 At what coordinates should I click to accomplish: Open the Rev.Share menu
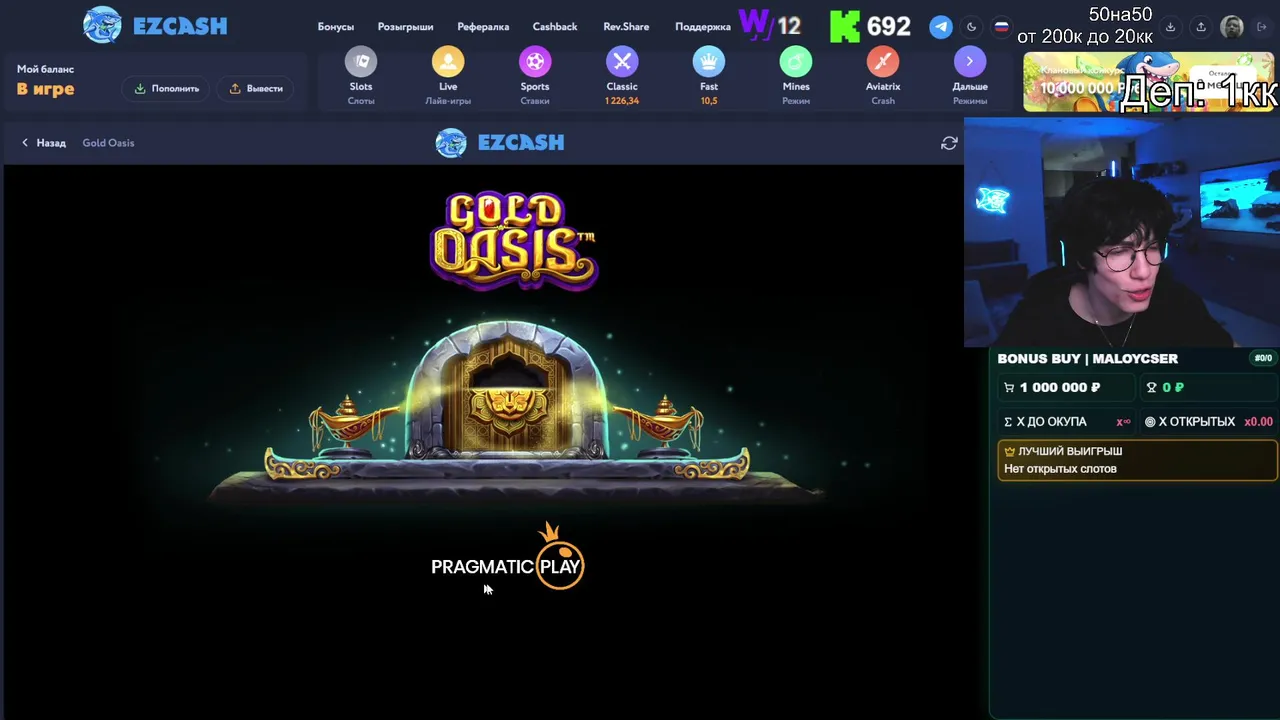626,27
